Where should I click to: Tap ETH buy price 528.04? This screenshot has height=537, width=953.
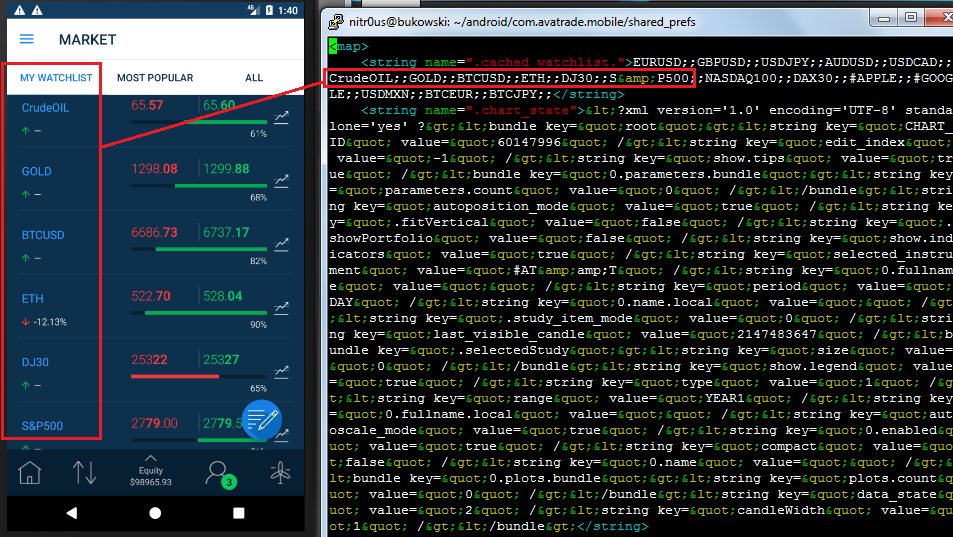click(x=222, y=296)
